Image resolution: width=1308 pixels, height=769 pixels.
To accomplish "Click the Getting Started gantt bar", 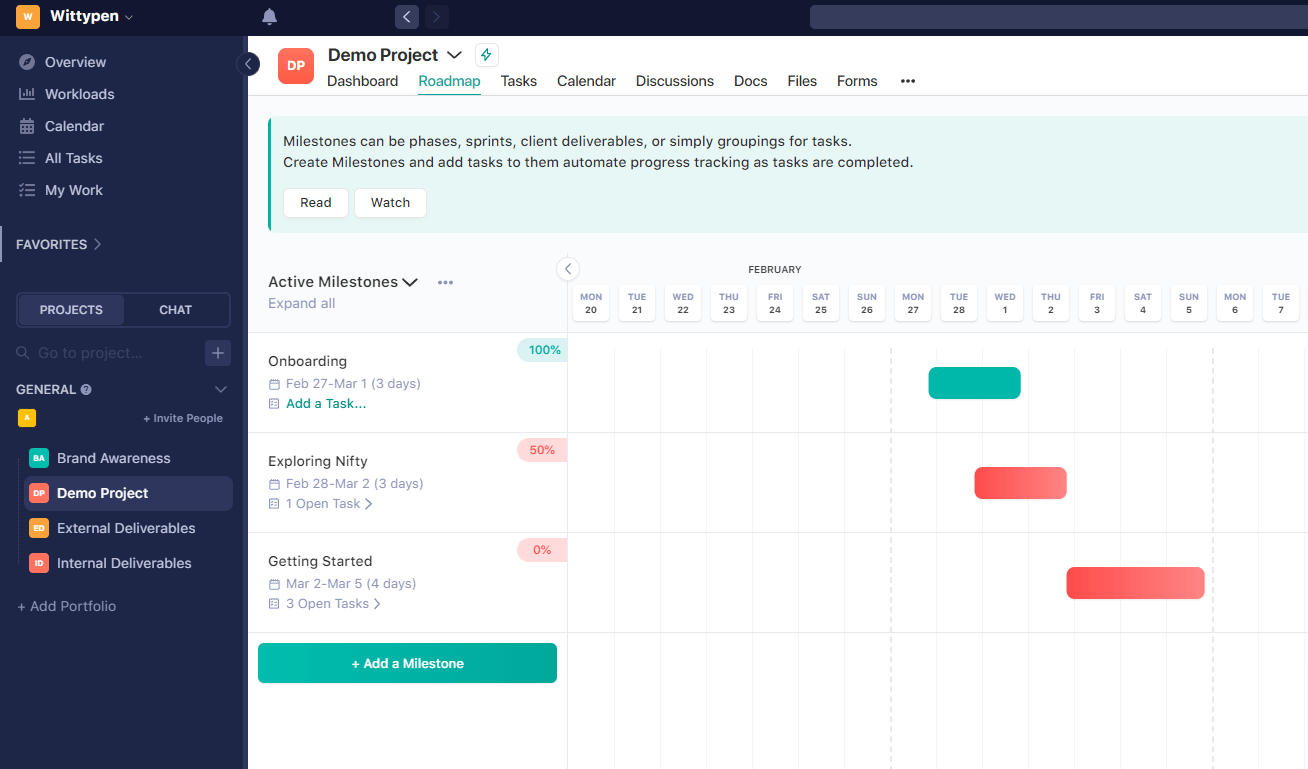I will click(x=1135, y=583).
